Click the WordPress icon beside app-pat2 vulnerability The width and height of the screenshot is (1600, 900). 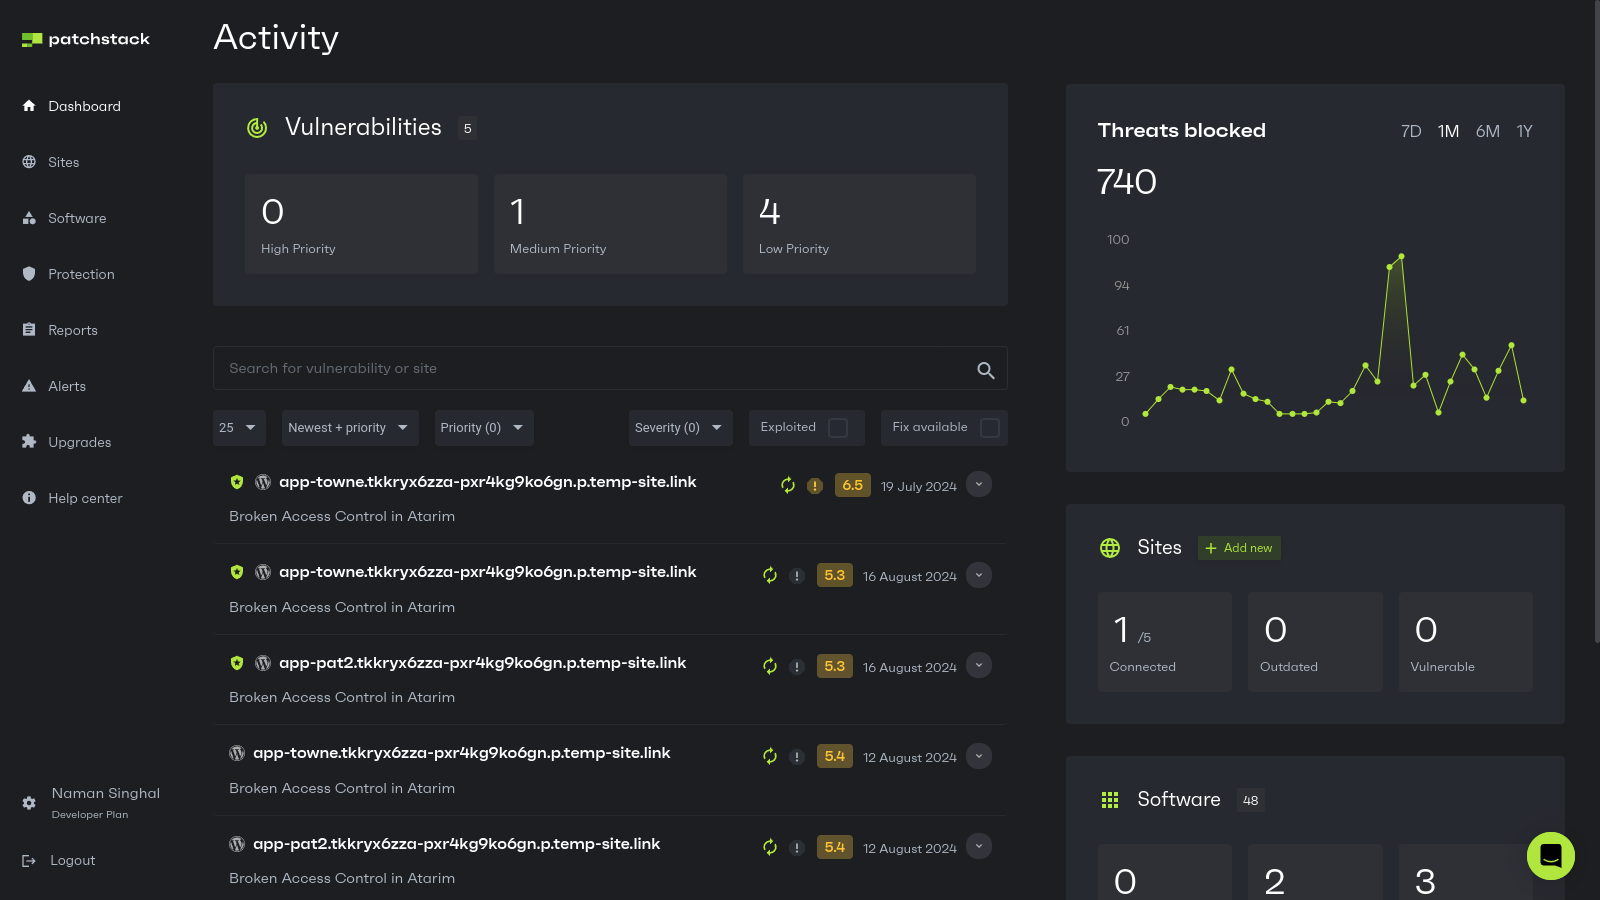263,662
